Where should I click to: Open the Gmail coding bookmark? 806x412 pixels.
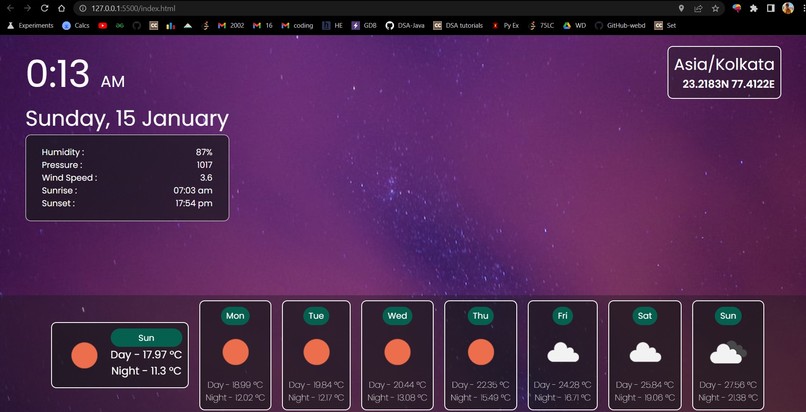297,25
